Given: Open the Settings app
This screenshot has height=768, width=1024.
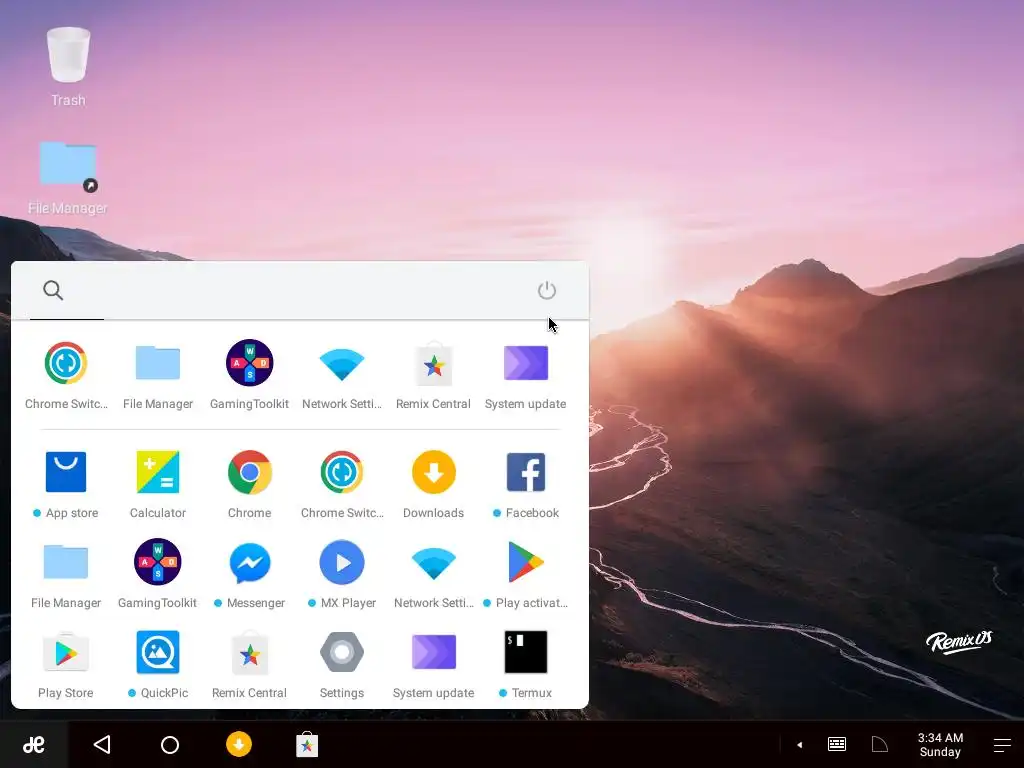Looking at the screenshot, I should point(342,664).
